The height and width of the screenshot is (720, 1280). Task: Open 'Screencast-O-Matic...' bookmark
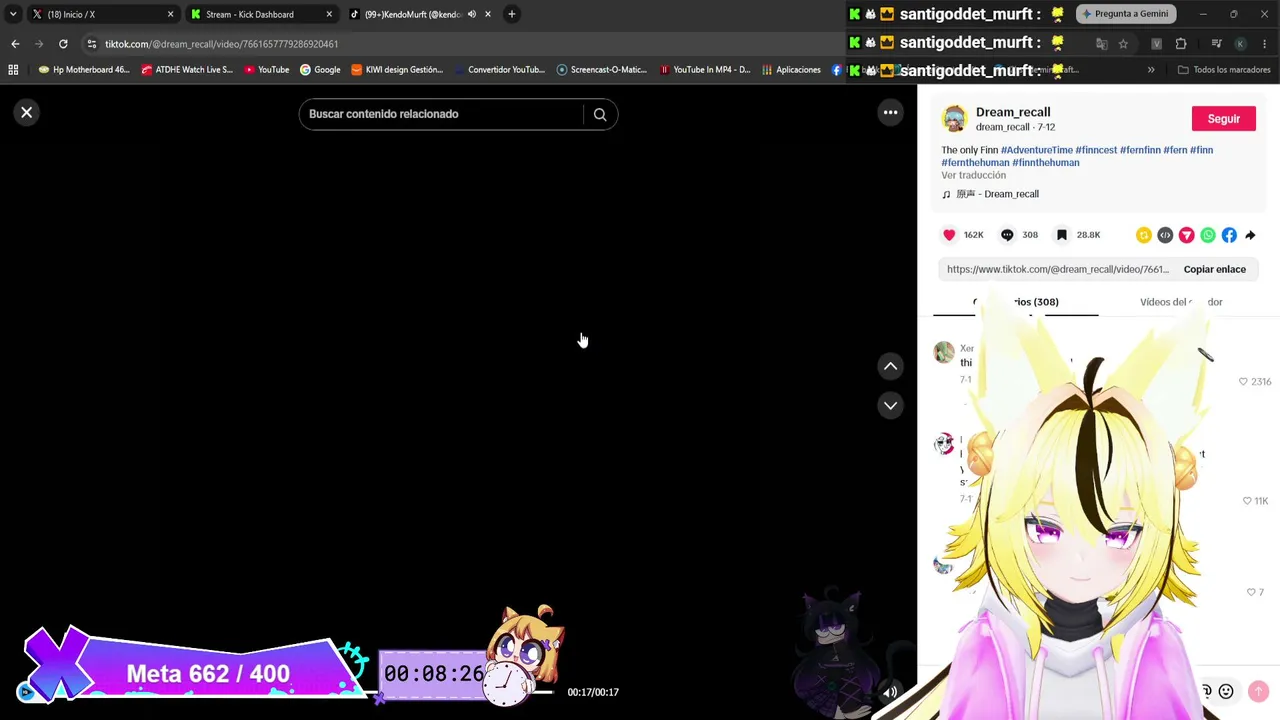pyautogui.click(x=602, y=70)
